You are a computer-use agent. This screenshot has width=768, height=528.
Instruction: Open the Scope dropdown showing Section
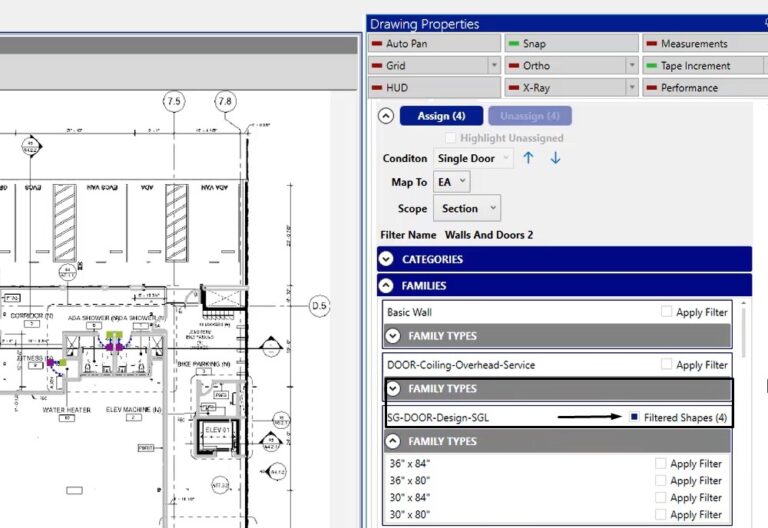click(467, 208)
